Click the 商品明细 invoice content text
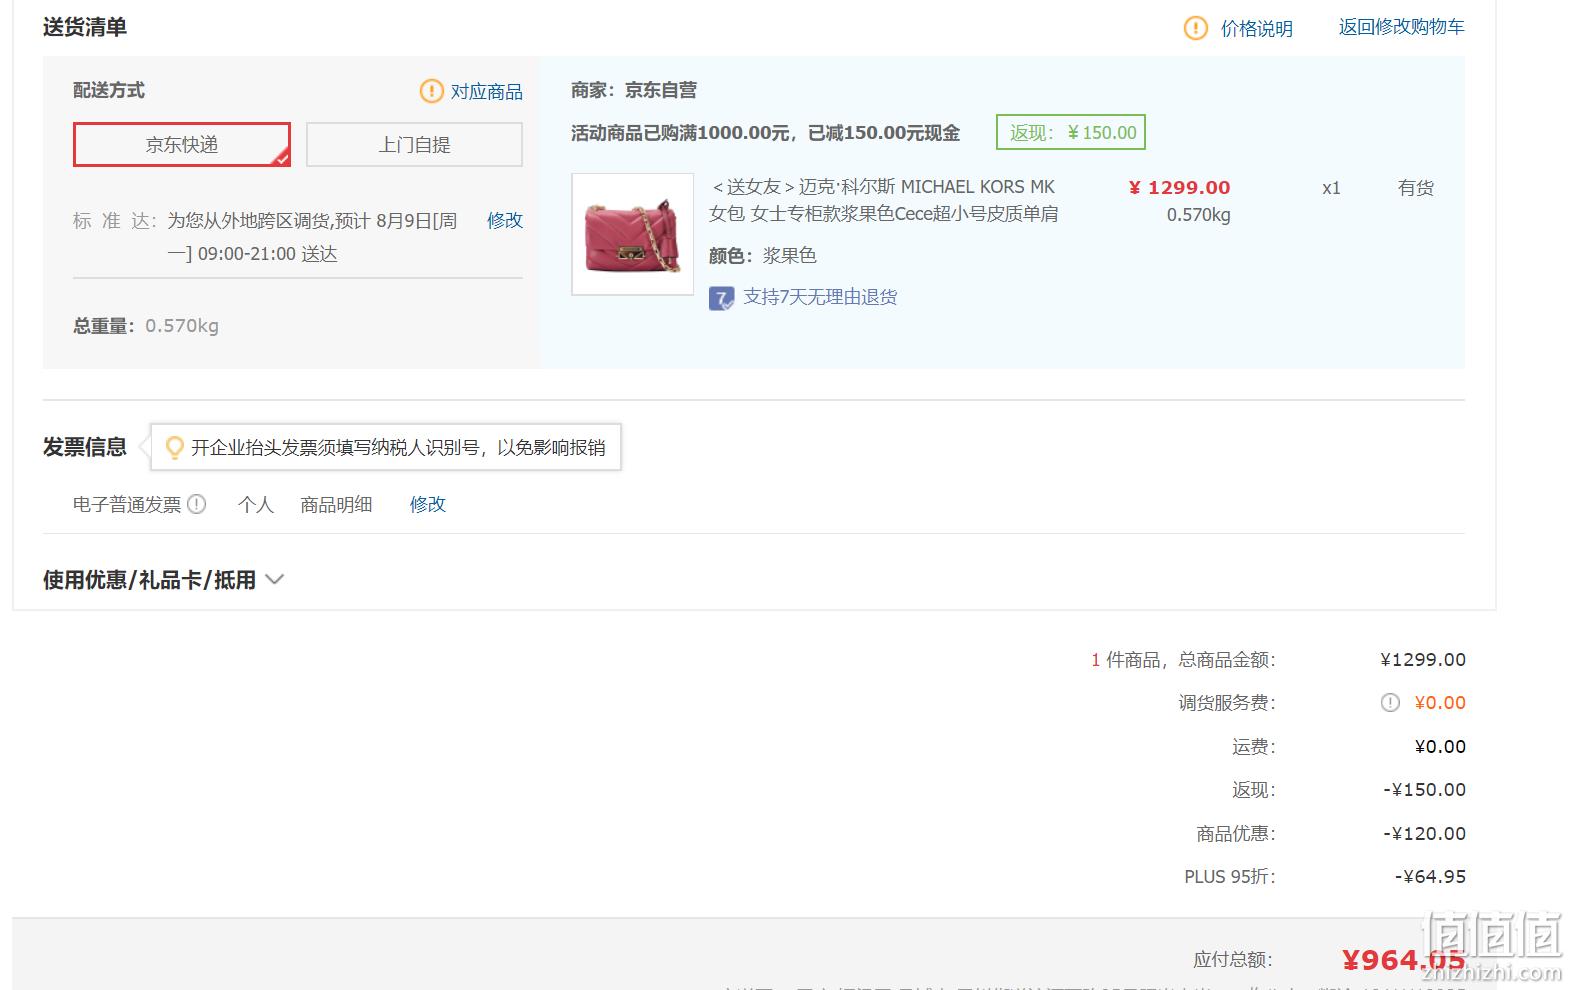Screen dimensions: 1571x990 coord(336,505)
